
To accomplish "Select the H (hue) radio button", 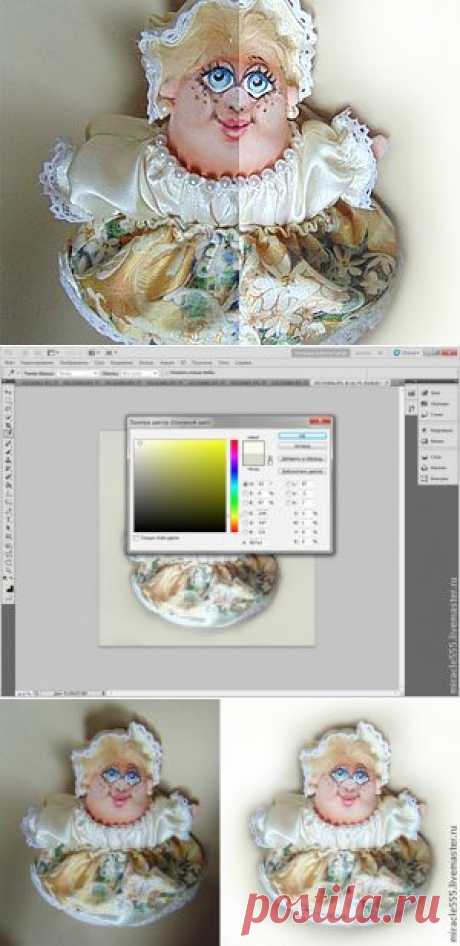I will (x=246, y=483).
